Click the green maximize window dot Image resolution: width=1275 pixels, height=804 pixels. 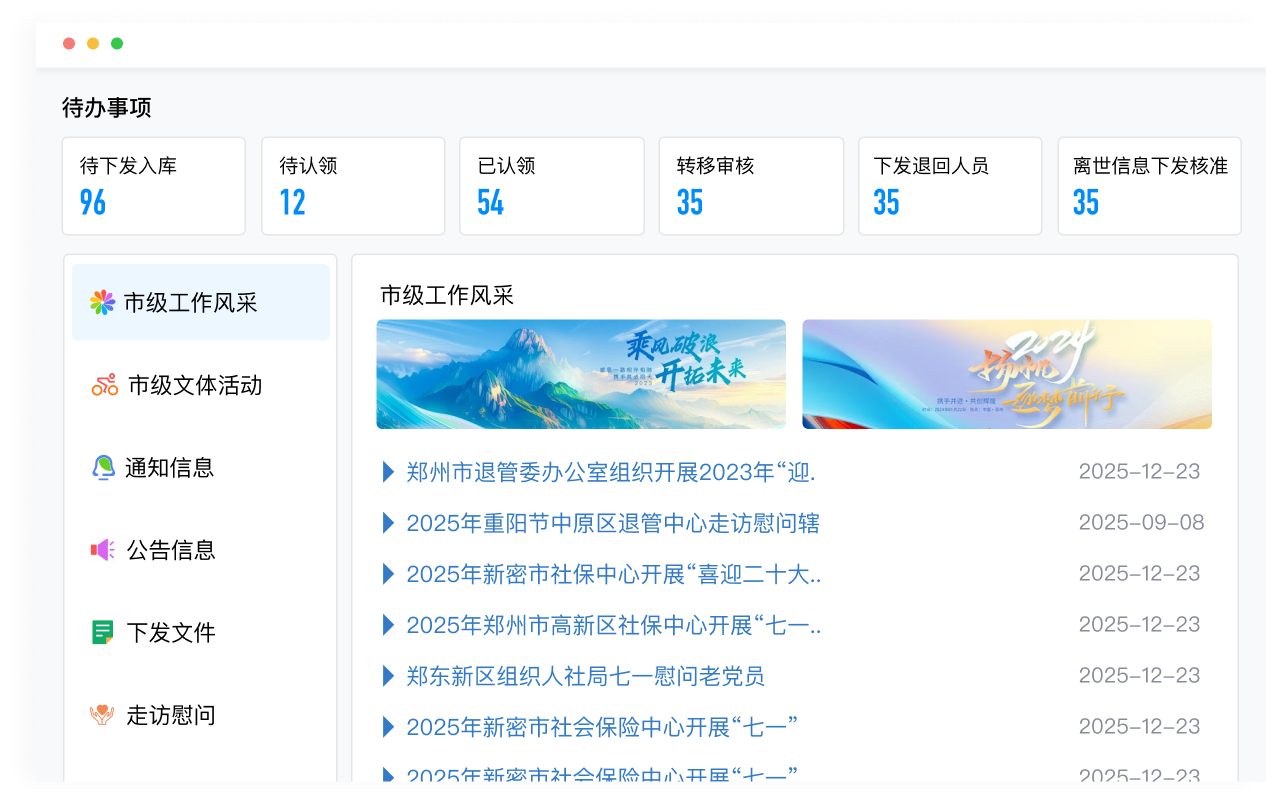pyautogui.click(x=117, y=43)
